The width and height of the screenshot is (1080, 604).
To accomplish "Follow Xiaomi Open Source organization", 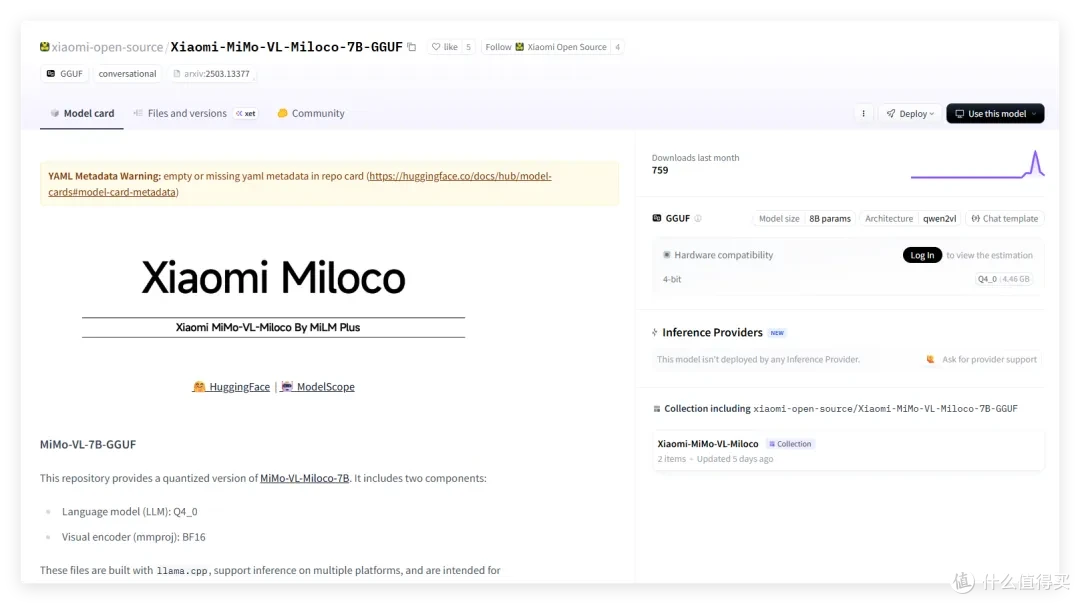I will (x=546, y=47).
